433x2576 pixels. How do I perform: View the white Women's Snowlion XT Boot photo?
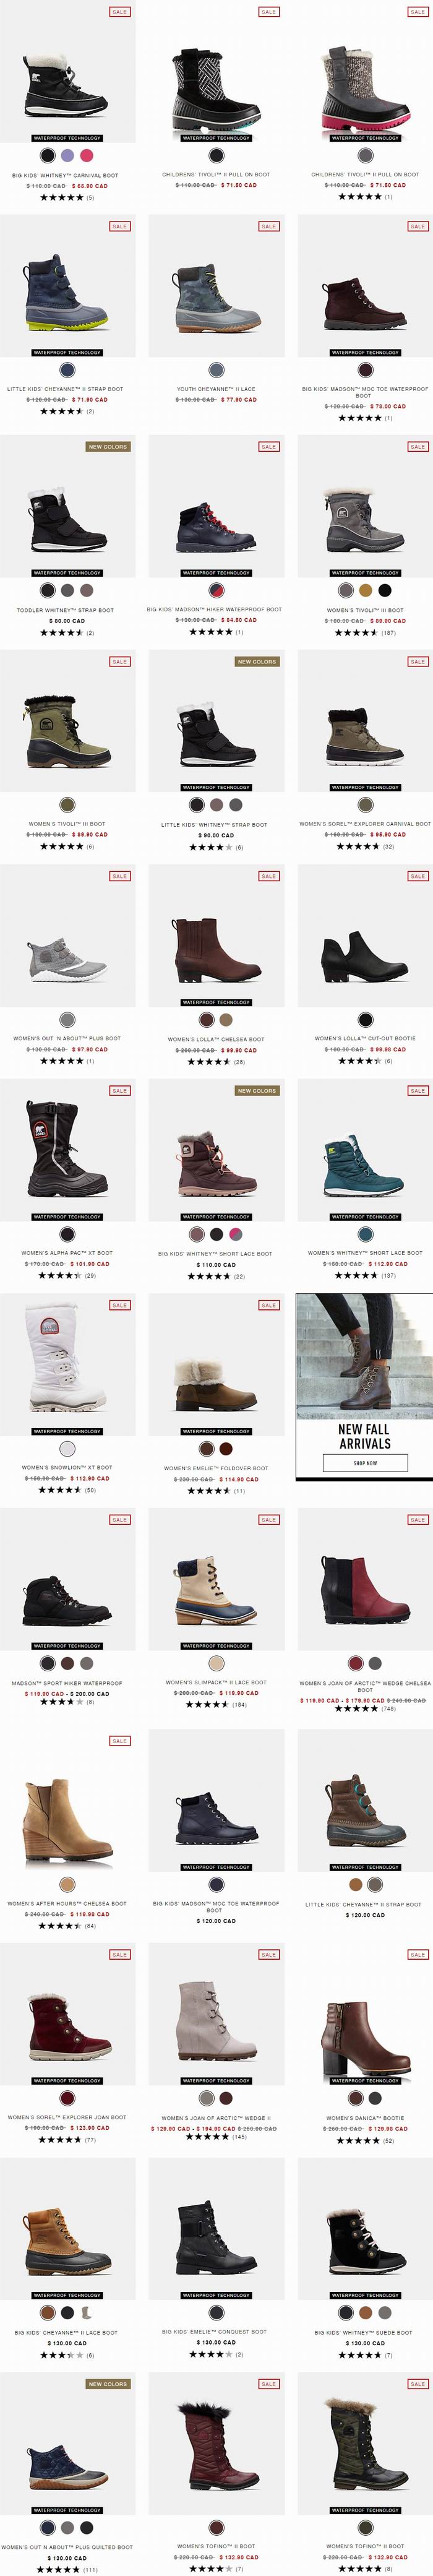pos(67,1364)
